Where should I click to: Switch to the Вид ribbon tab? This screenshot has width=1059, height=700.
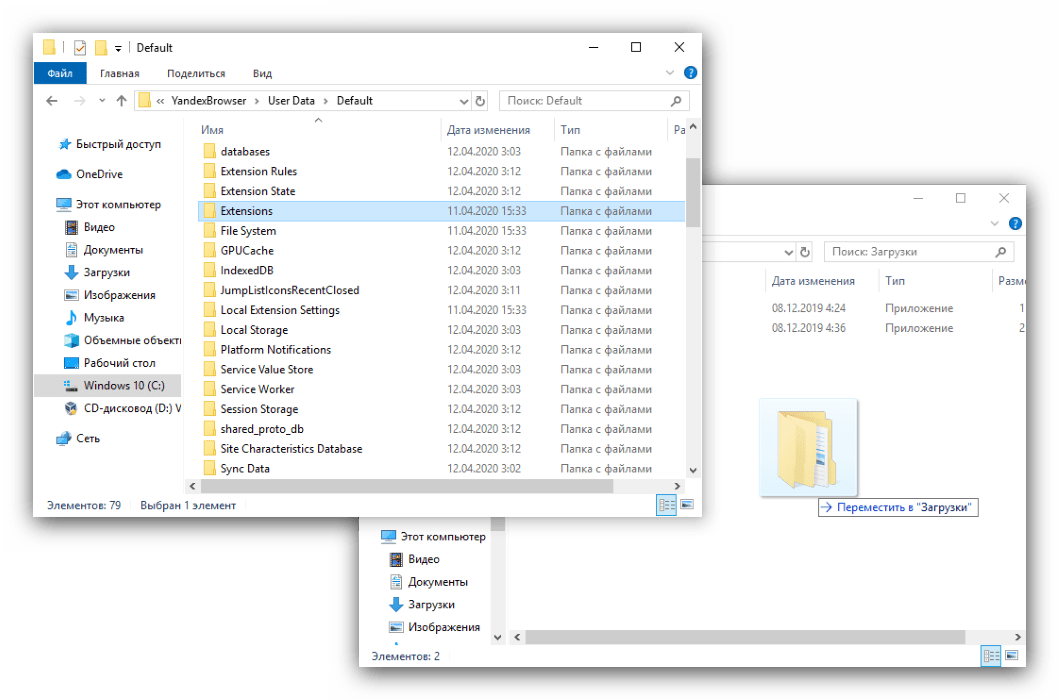click(262, 73)
